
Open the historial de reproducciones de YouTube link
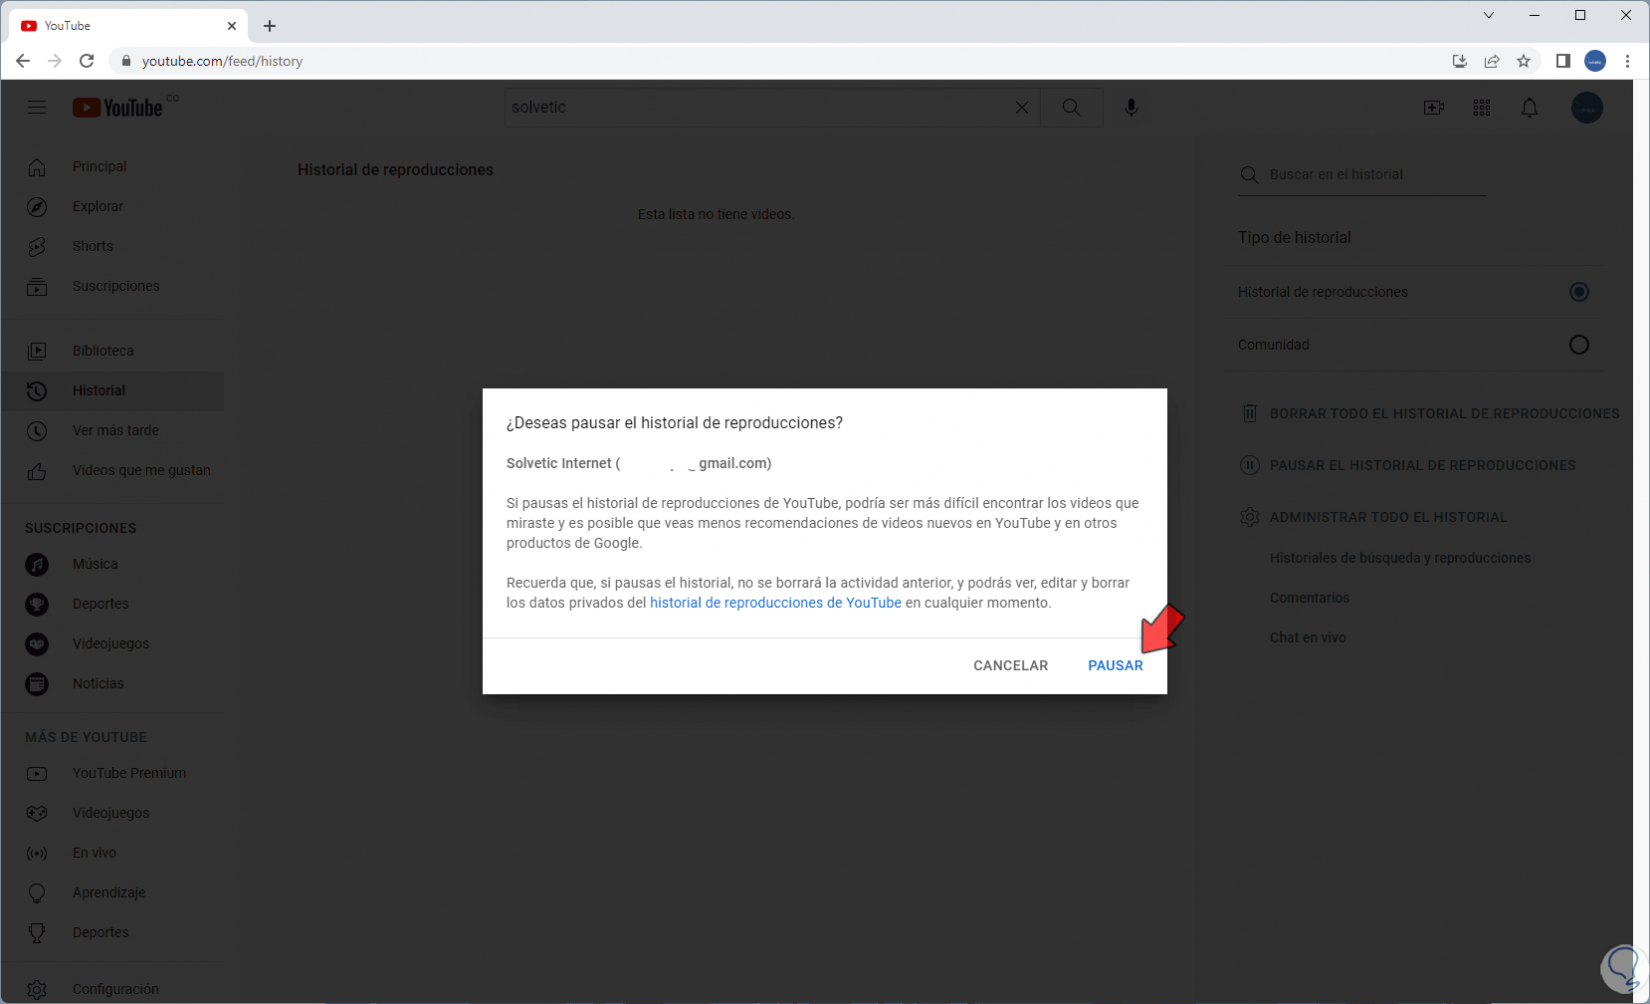pyautogui.click(x=775, y=603)
